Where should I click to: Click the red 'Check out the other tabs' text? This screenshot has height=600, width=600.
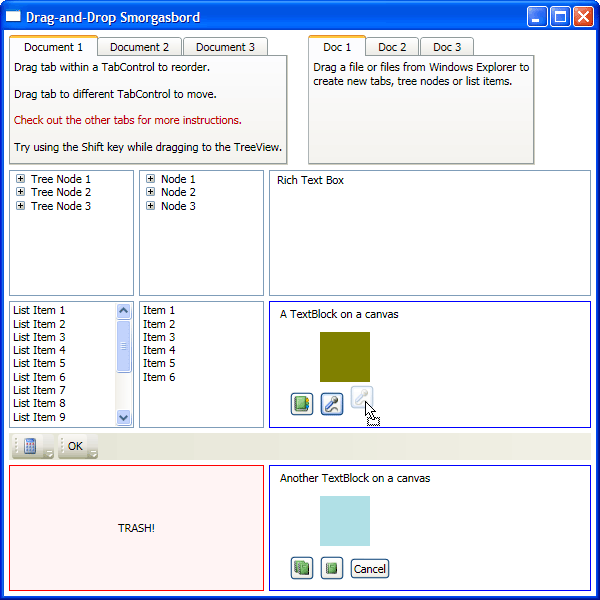click(128, 120)
